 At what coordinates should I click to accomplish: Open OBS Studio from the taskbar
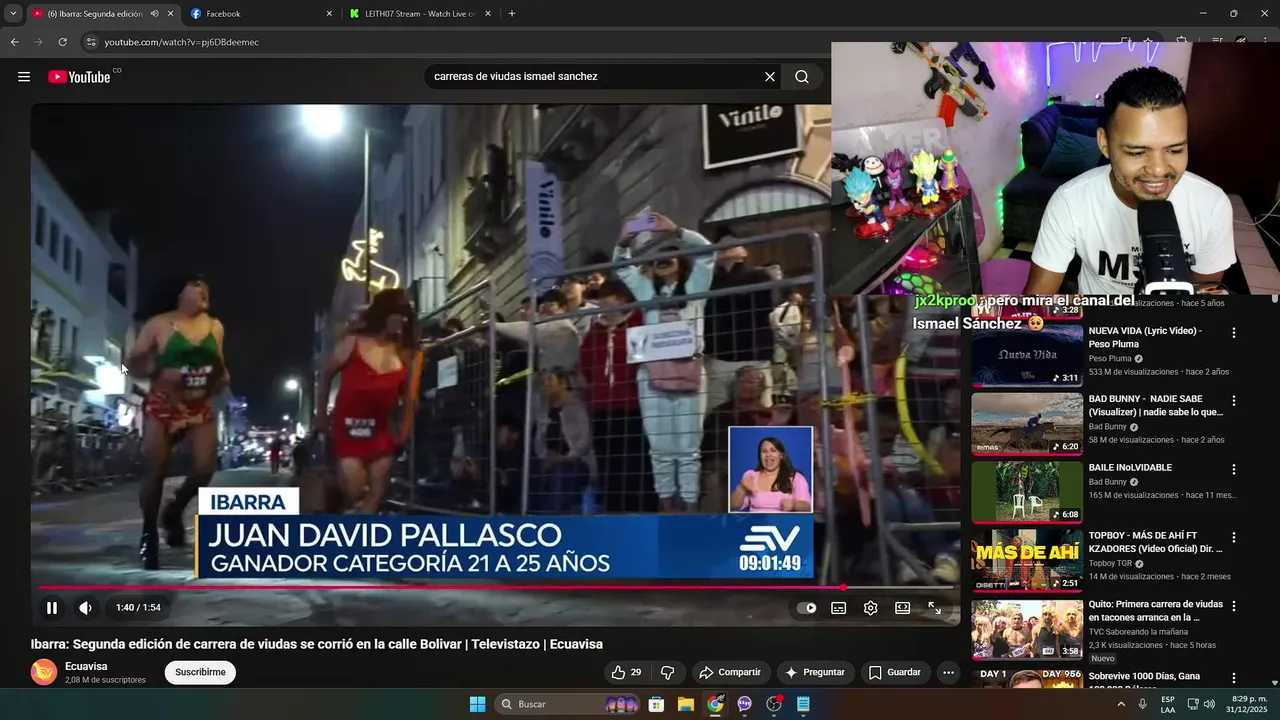pos(774,704)
